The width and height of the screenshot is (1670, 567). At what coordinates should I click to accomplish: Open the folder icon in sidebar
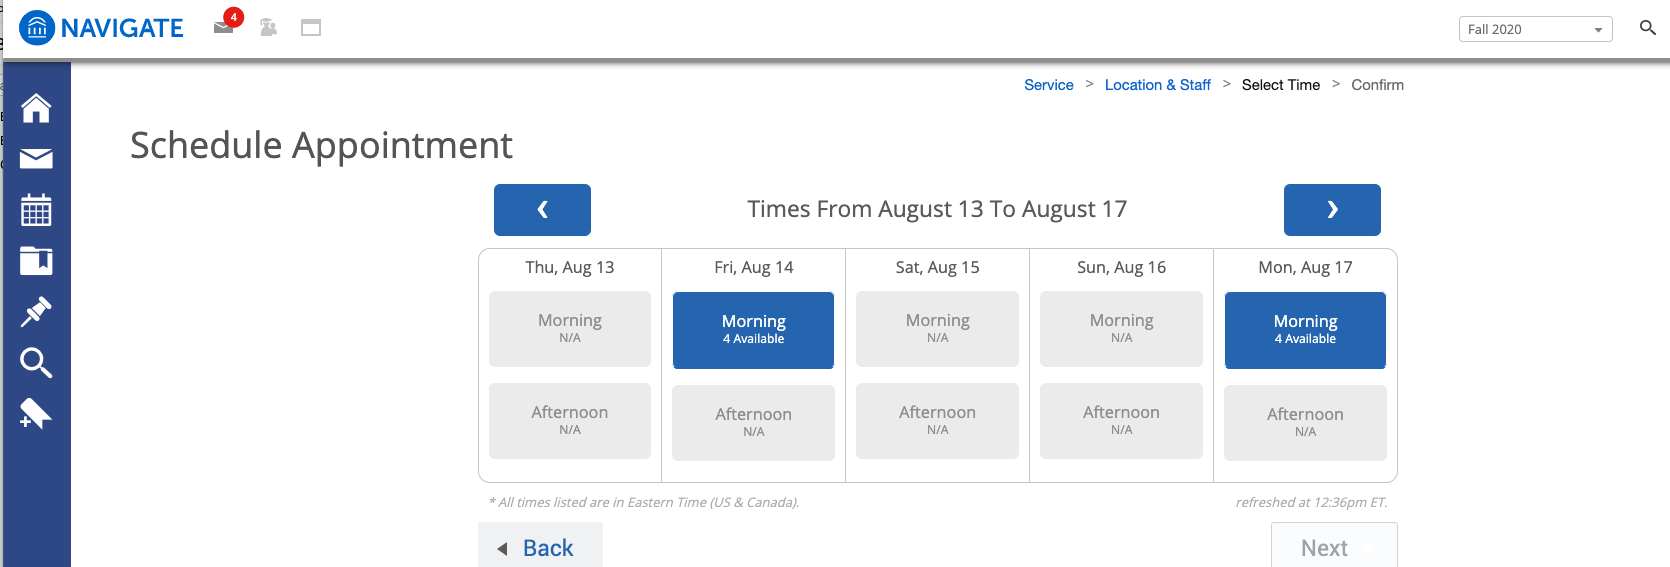point(36,261)
